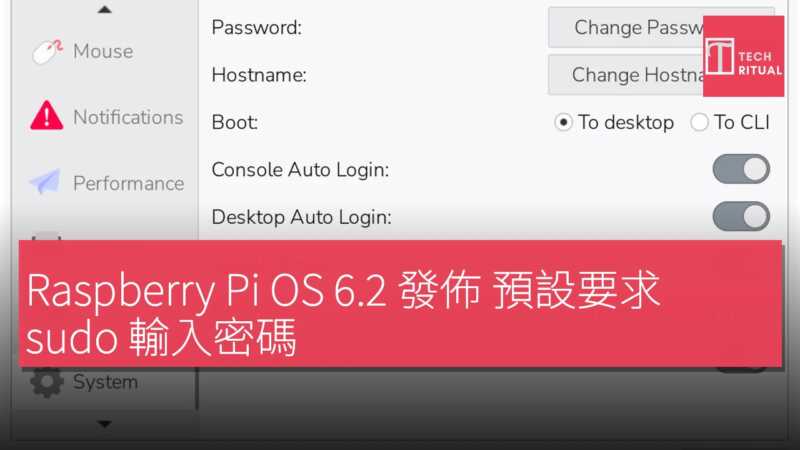Click the Performance paper plane icon
The width and height of the screenshot is (800, 450).
click(45, 182)
